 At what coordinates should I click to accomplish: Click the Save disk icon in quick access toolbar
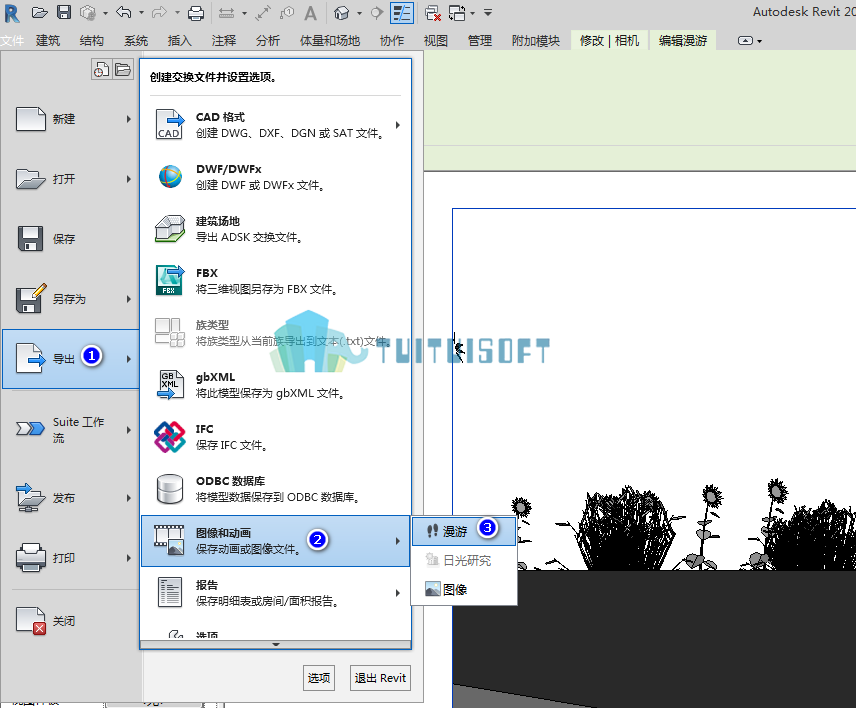64,12
